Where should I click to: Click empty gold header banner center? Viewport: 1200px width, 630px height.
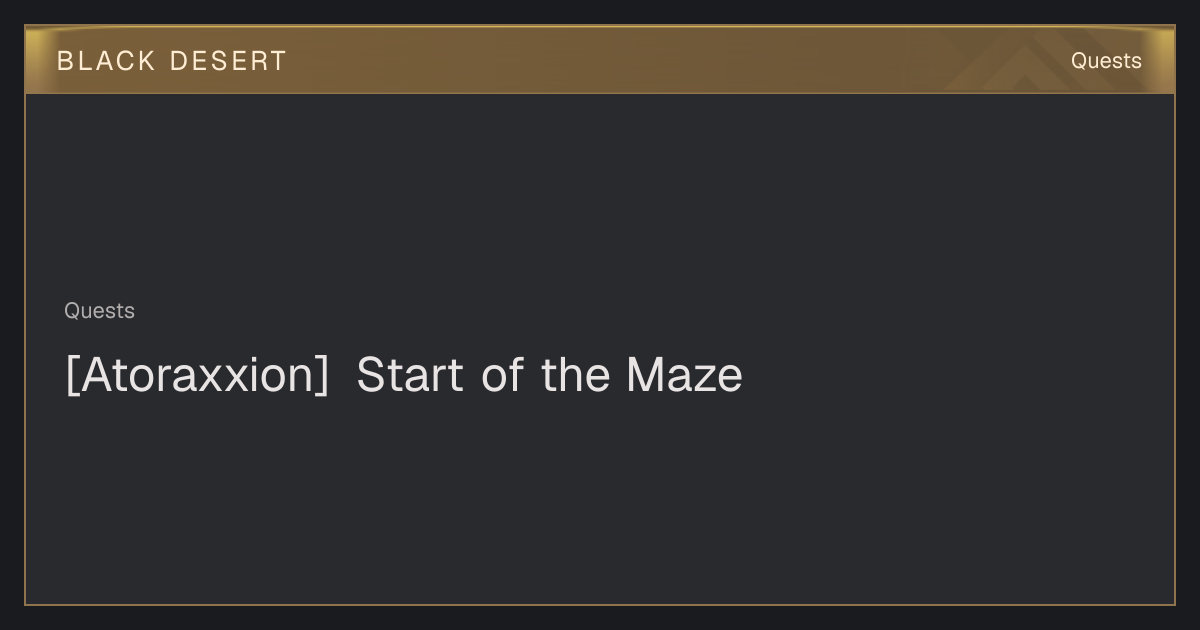[x=600, y=60]
